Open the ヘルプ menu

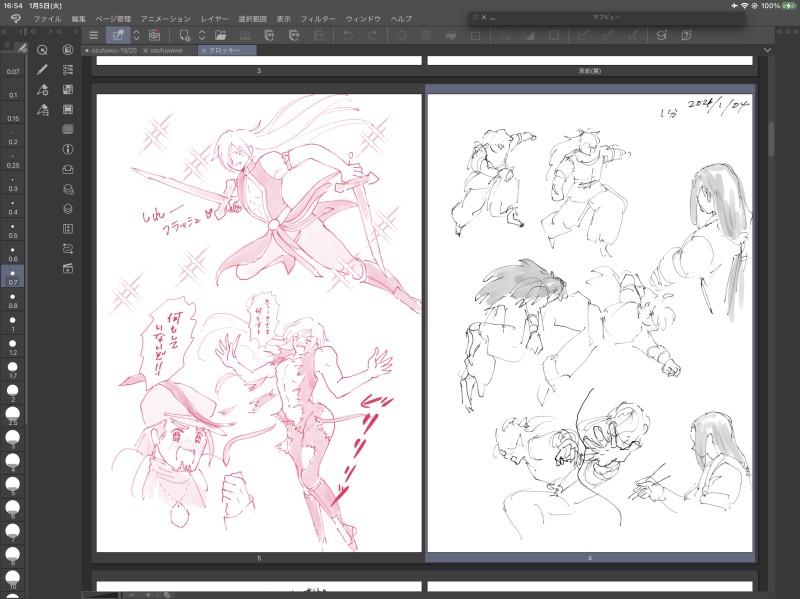coord(401,19)
